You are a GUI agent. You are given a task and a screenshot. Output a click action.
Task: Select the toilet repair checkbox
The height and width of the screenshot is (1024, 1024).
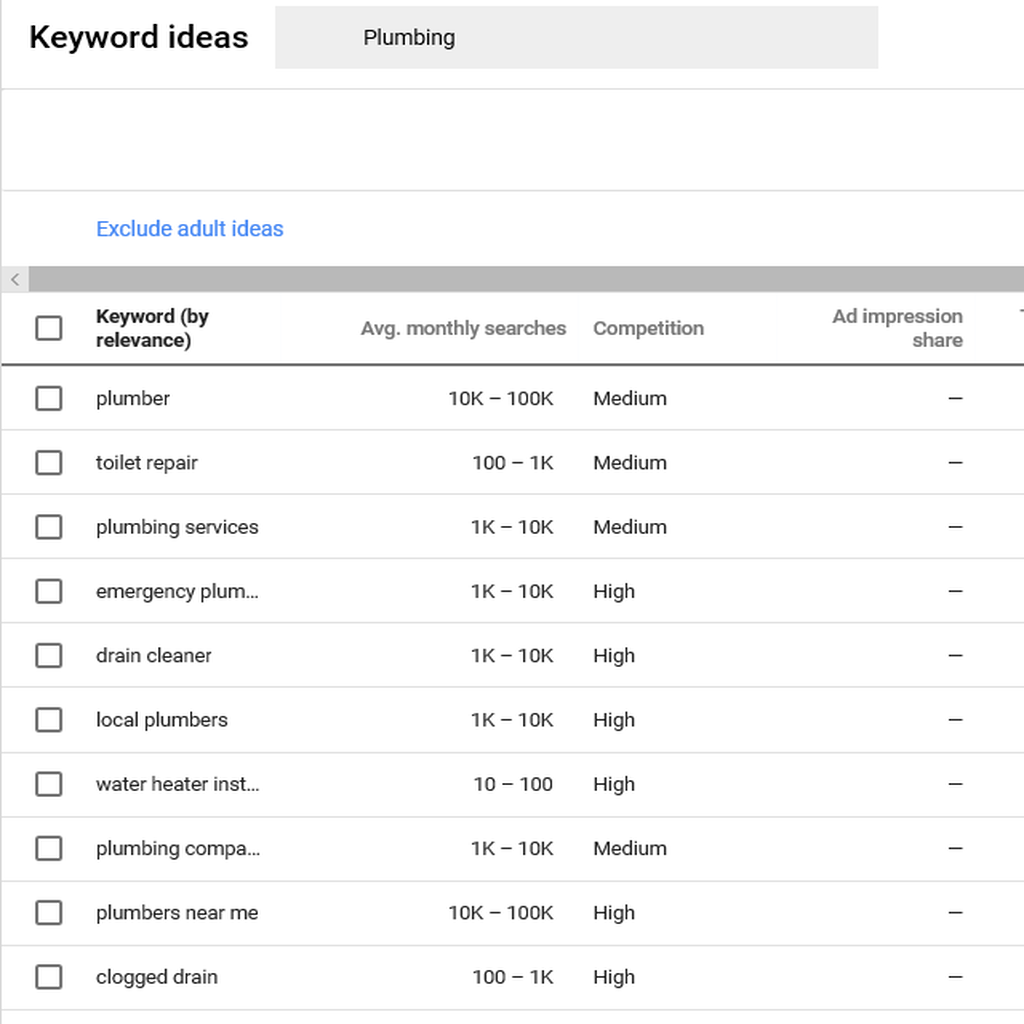49,462
